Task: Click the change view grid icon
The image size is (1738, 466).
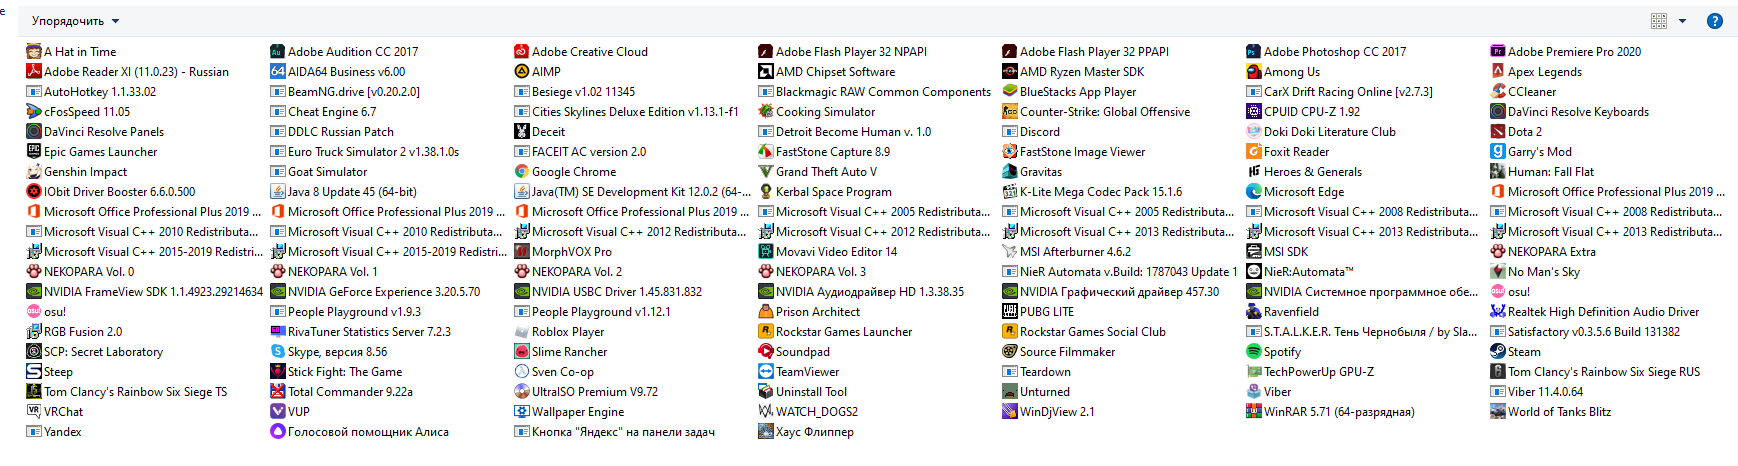Action: tap(1659, 21)
